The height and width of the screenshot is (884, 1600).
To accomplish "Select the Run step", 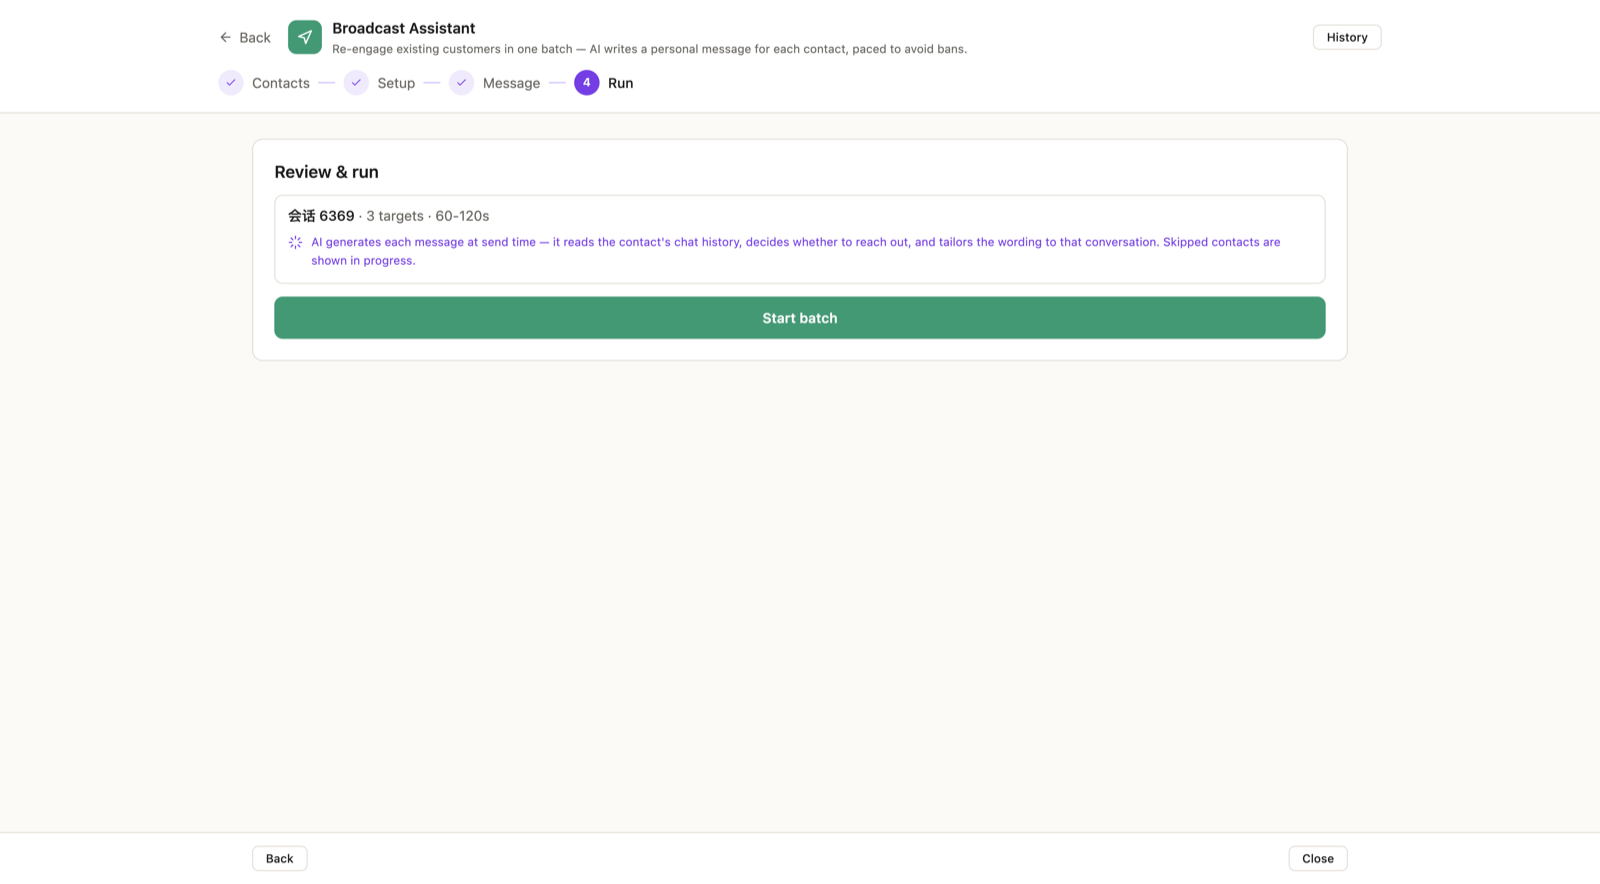I will tap(620, 83).
